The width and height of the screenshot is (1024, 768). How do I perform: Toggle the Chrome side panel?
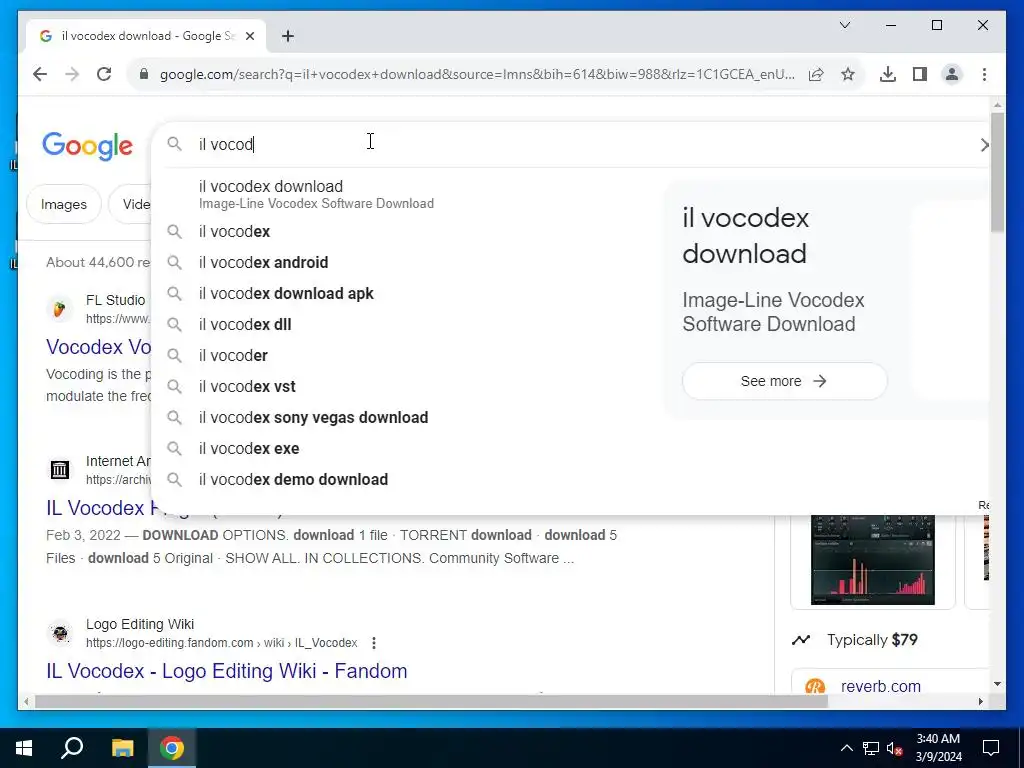coord(920,74)
